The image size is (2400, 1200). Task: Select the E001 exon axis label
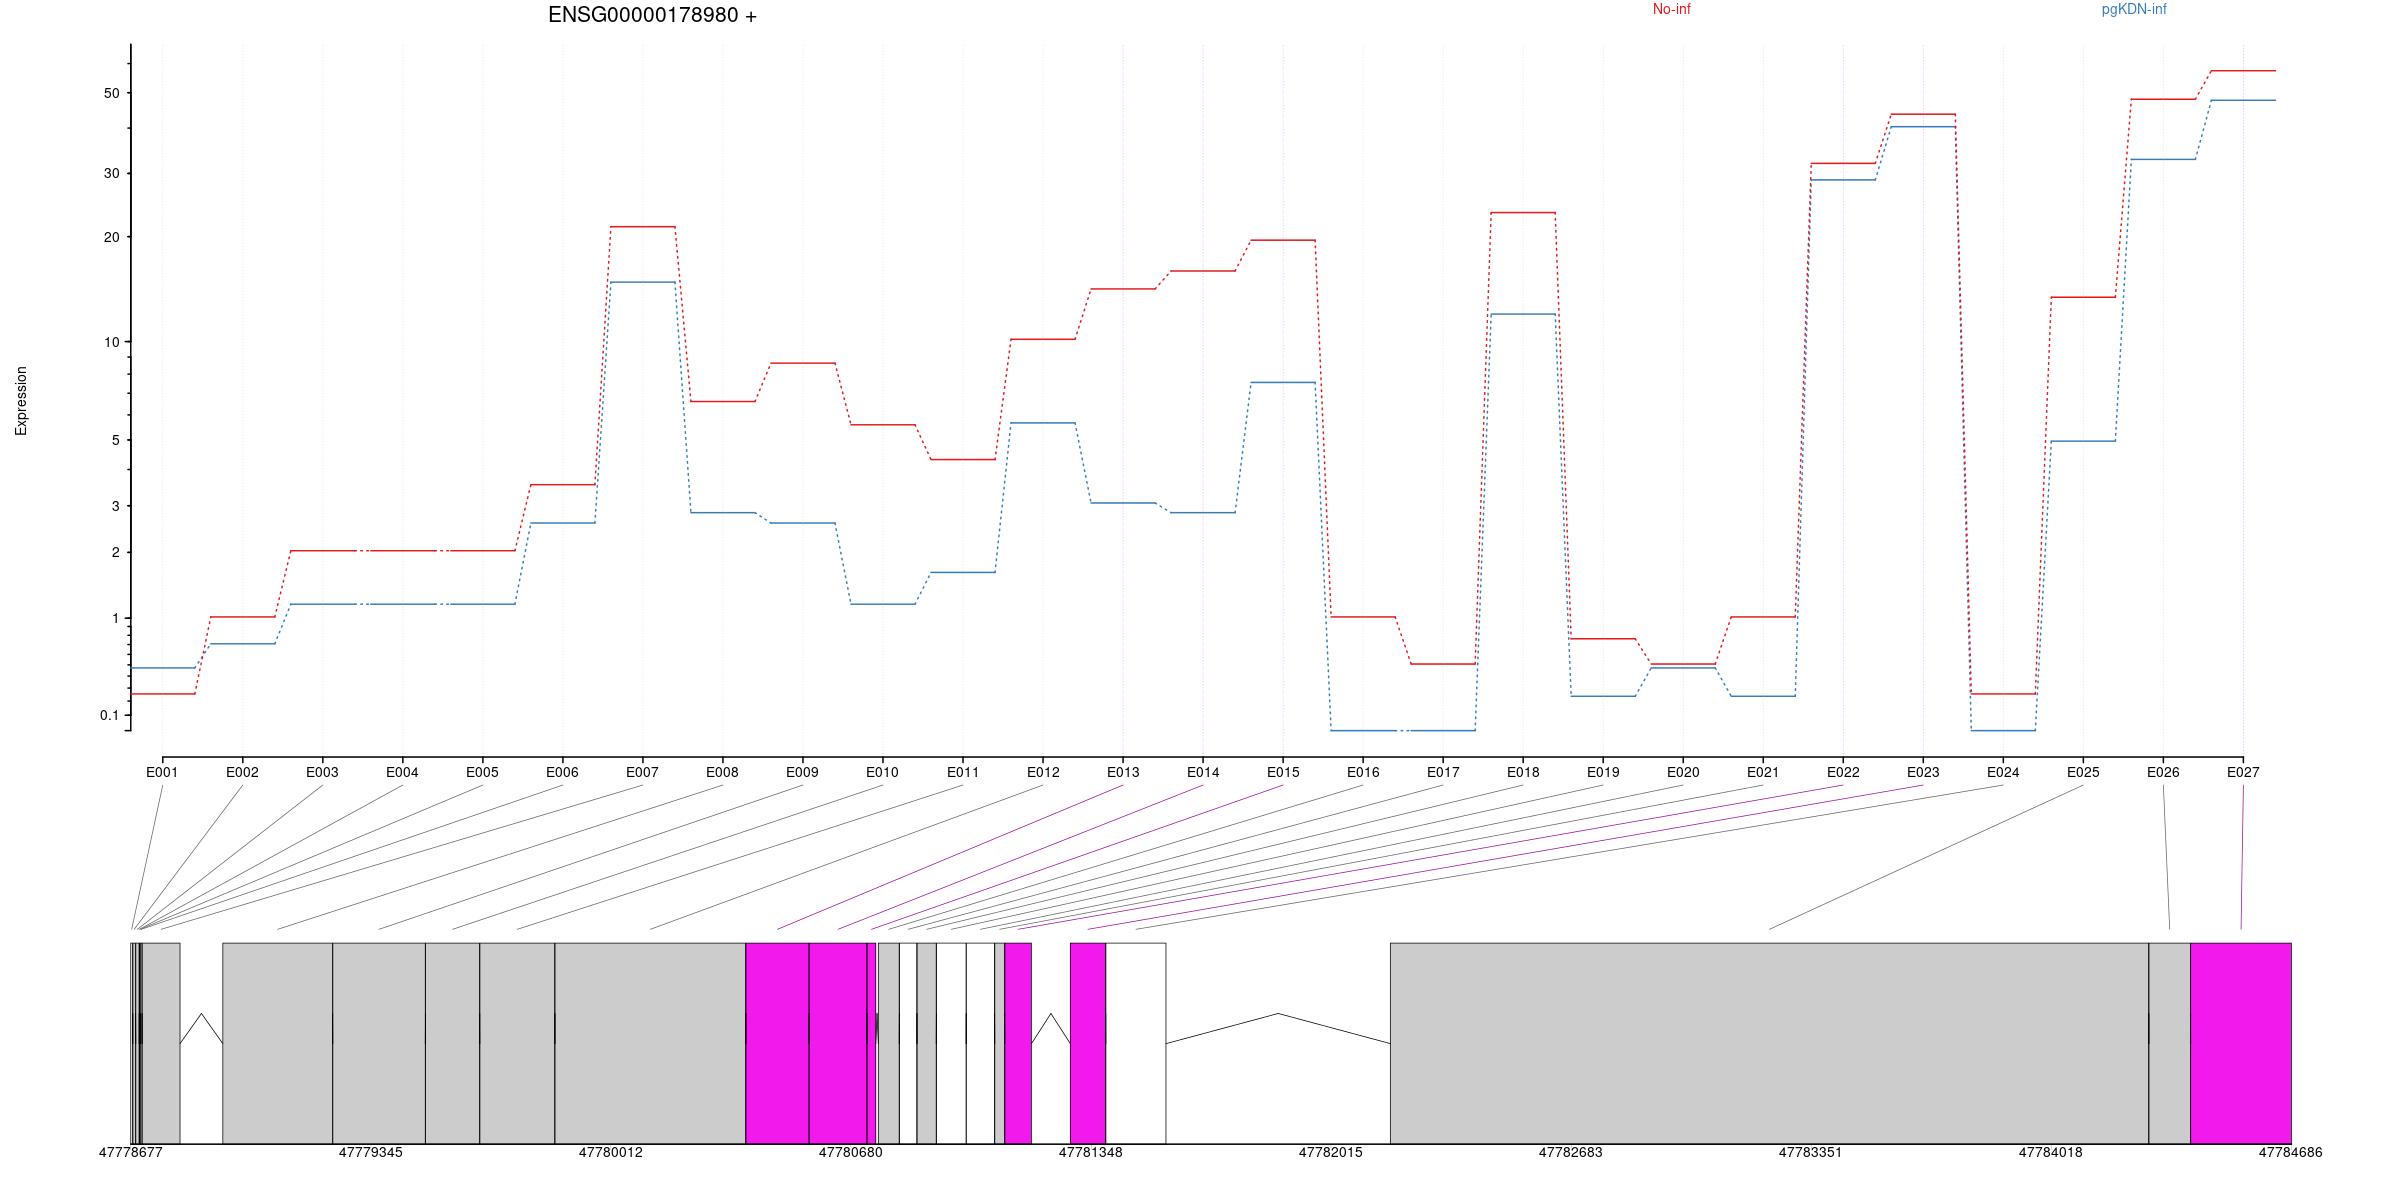coord(162,772)
